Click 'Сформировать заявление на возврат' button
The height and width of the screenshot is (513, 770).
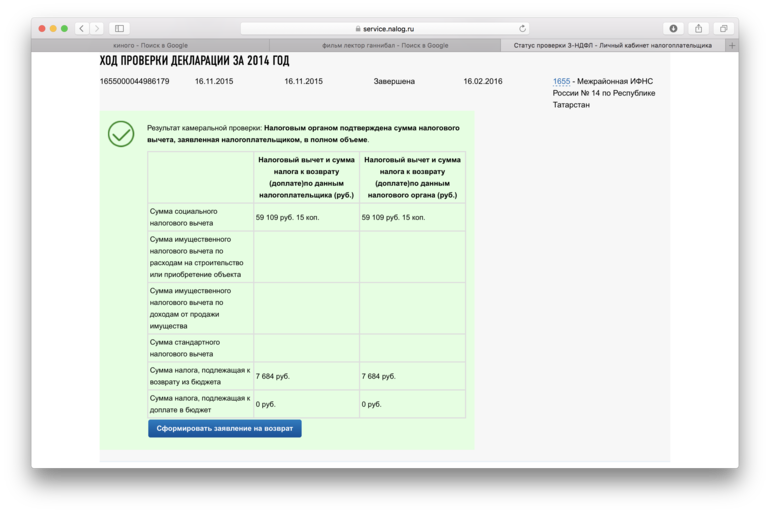[225, 428]
